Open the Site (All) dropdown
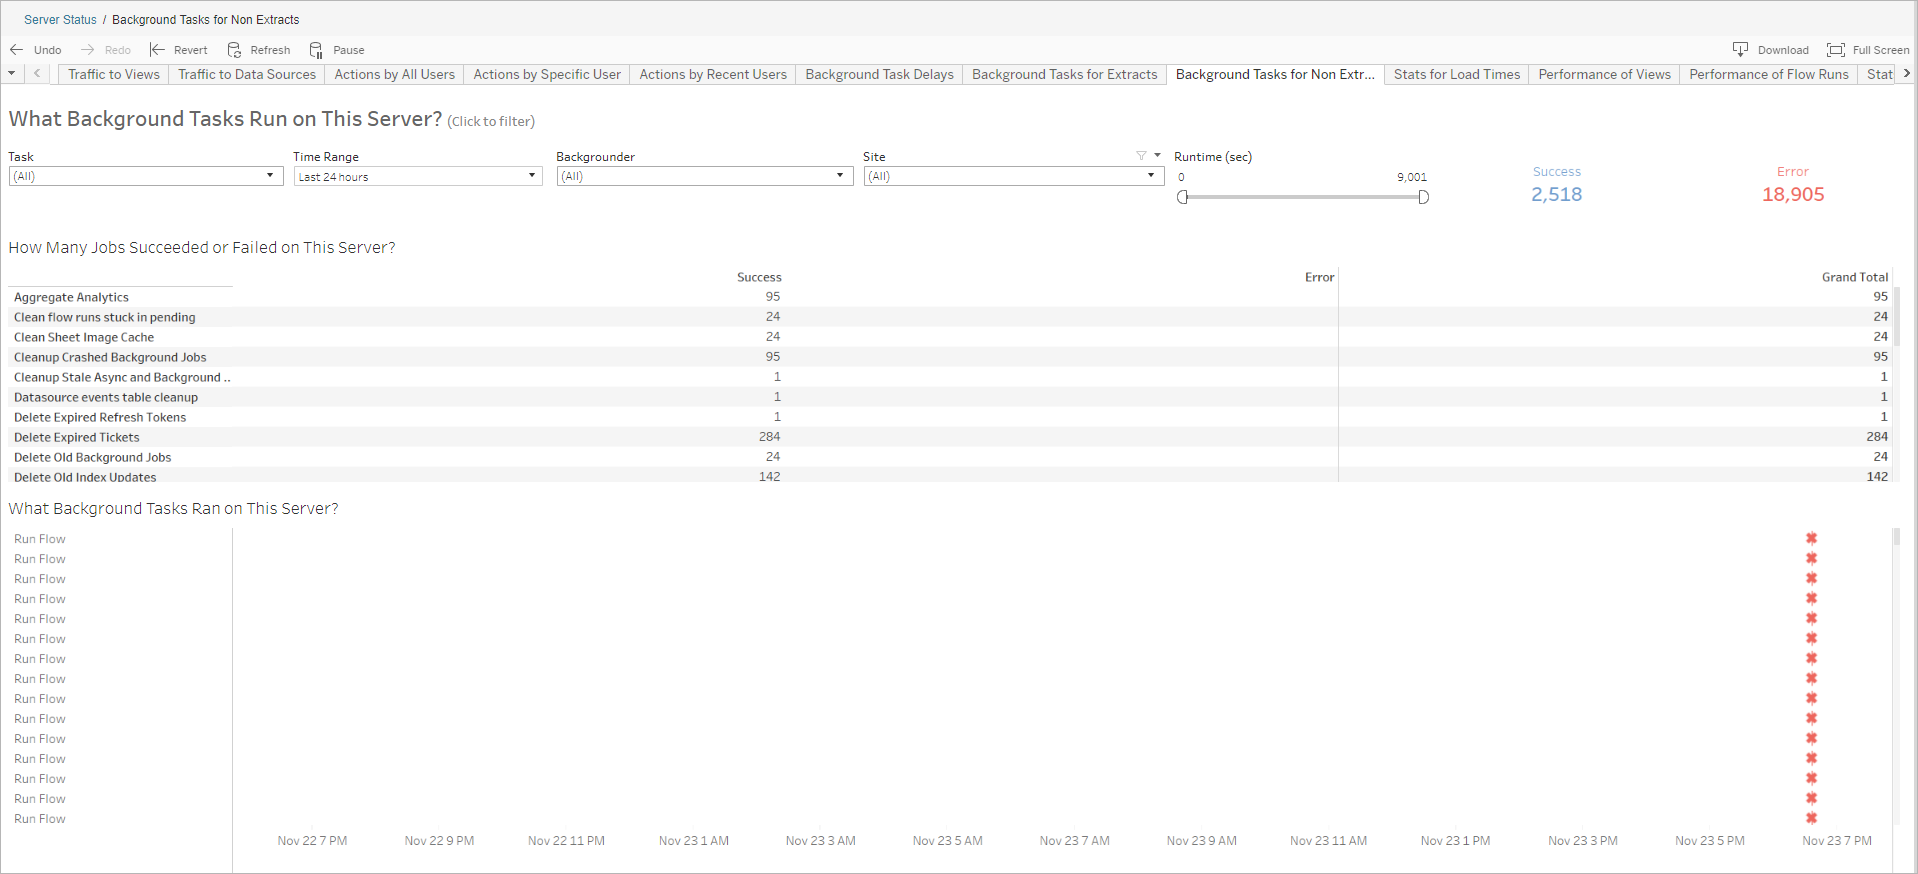The image size is (1918, 874). pyautogui.click(x=1014, y=176)
